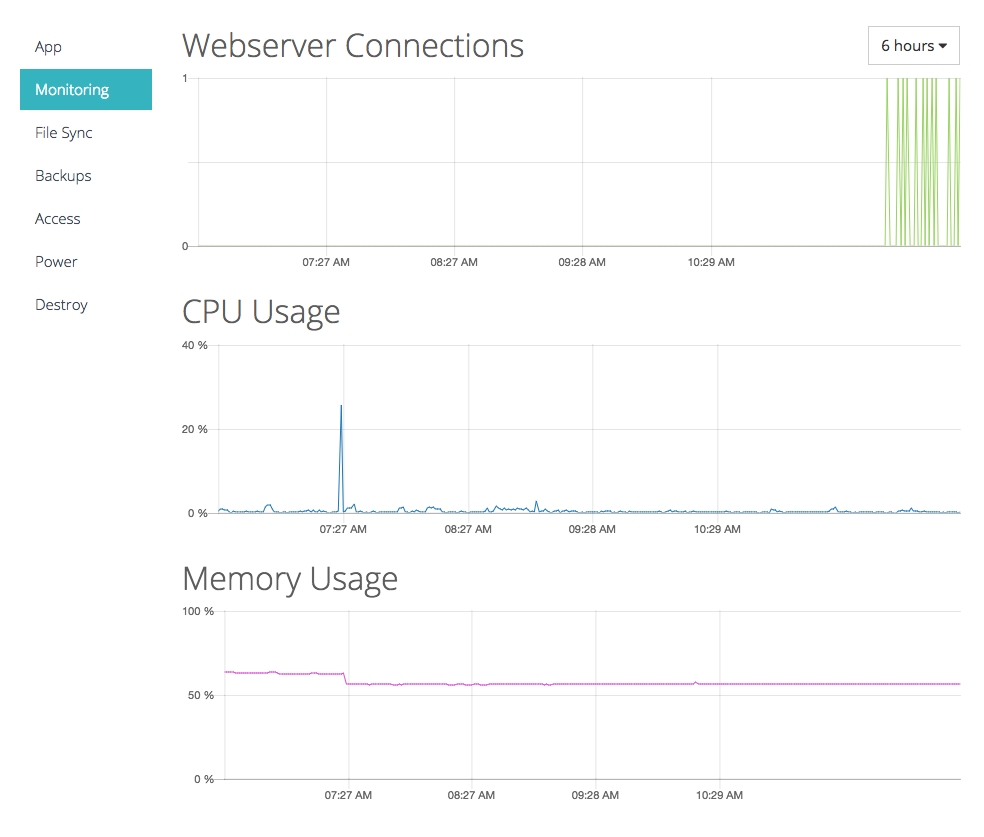
Task: Click the CPU Usage heading
Action: tap(261, 312)
